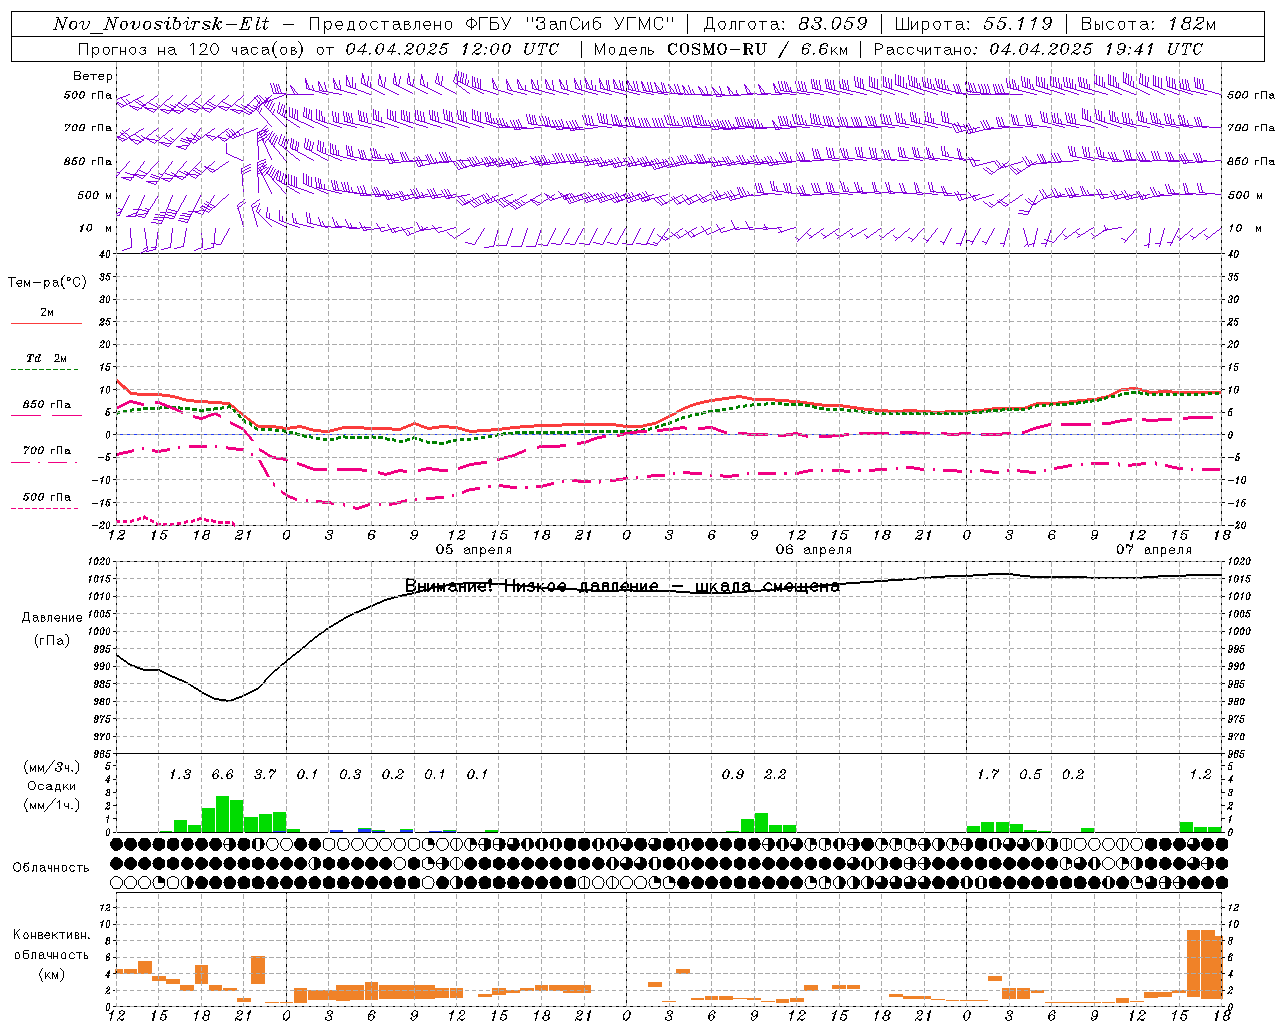Click the elevation label Высота: 182м

pyautogui.click(x=1148, y=24)
